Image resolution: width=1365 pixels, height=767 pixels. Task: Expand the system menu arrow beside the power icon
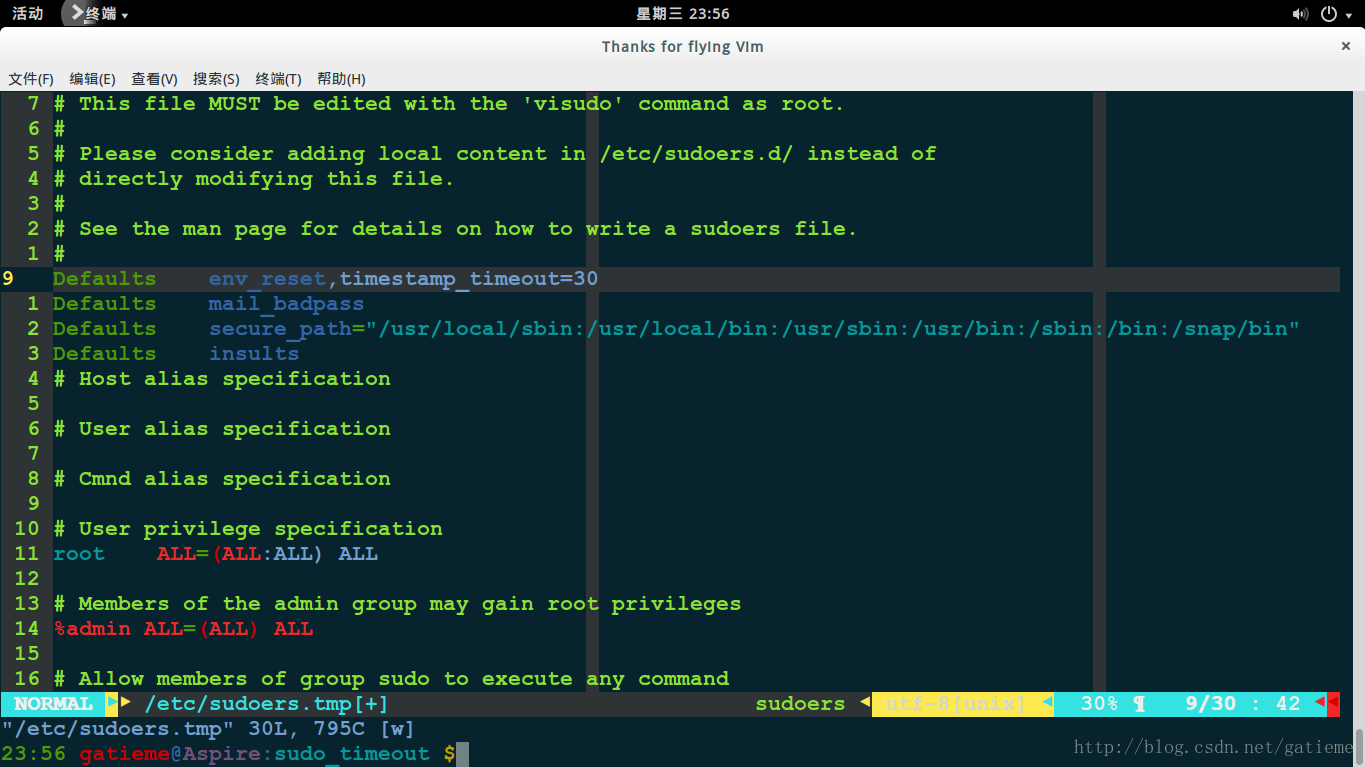pyautogui.click(x=1349, y=15)
